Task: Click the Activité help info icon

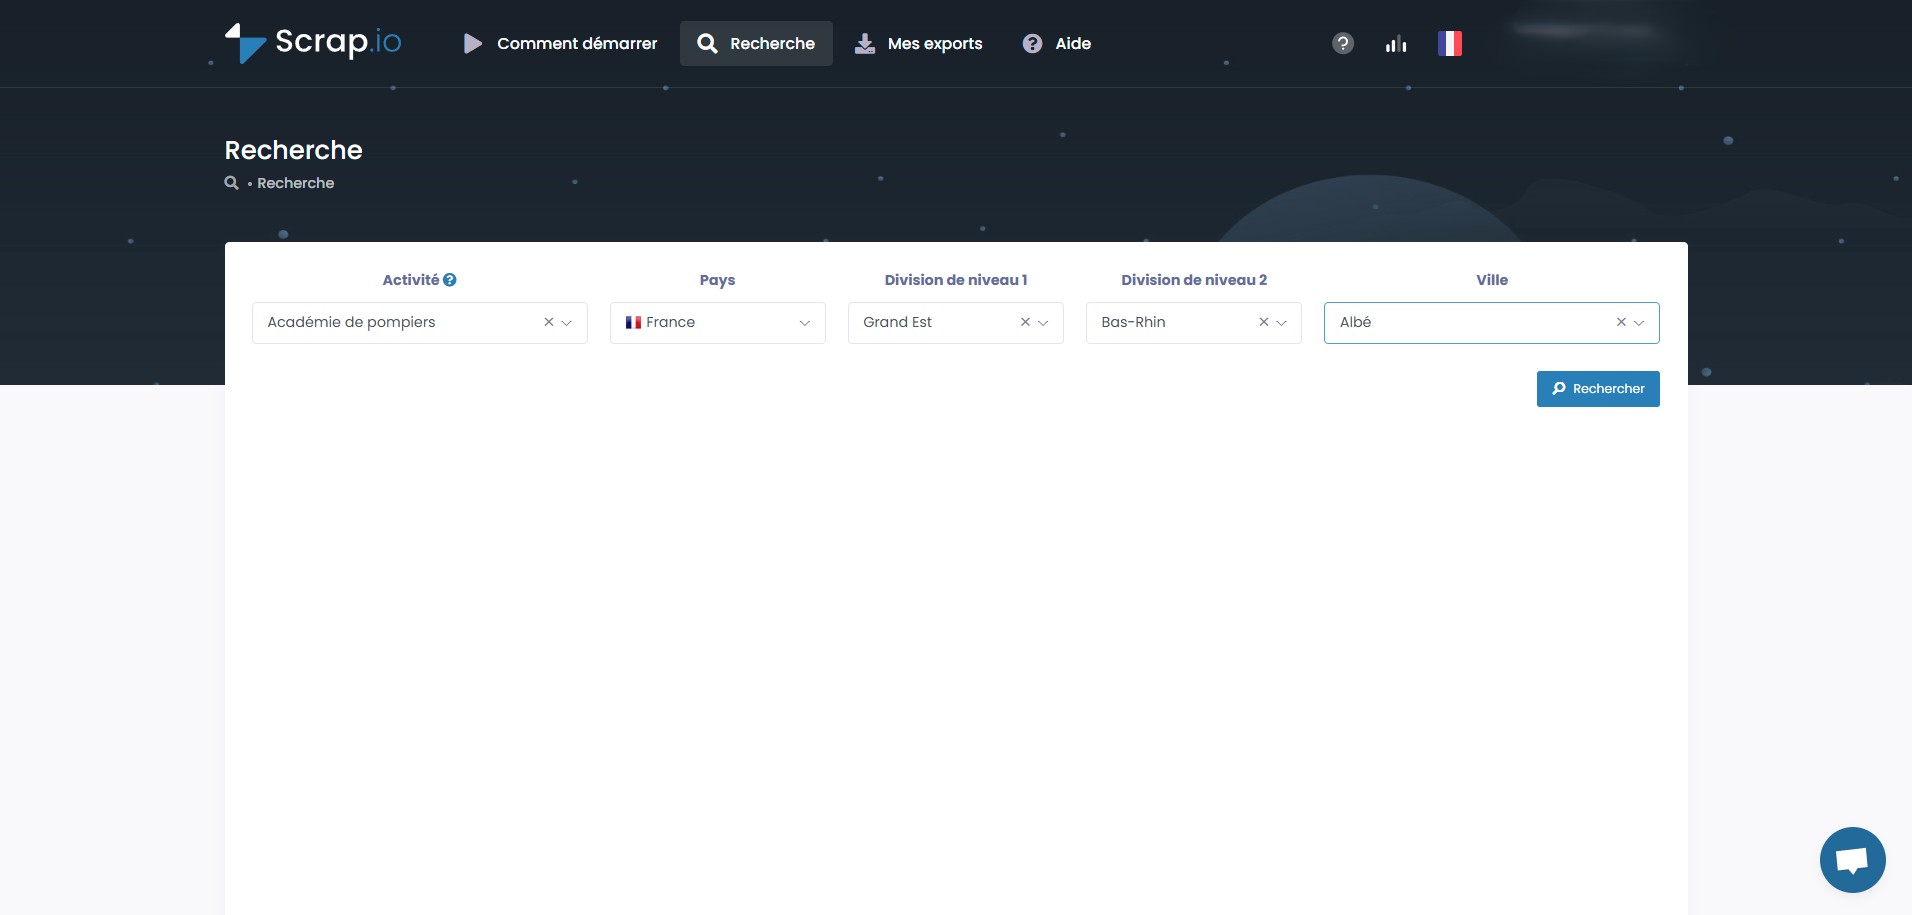Action: [x=450, y=280]
